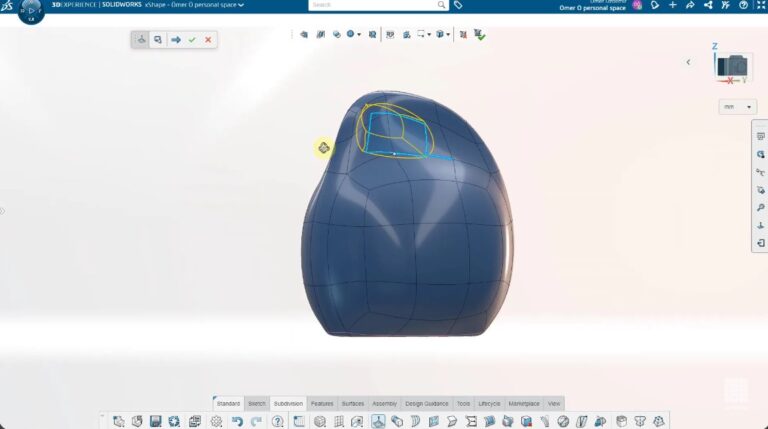Click the green checkmark to confirm

tap(192, 40)
